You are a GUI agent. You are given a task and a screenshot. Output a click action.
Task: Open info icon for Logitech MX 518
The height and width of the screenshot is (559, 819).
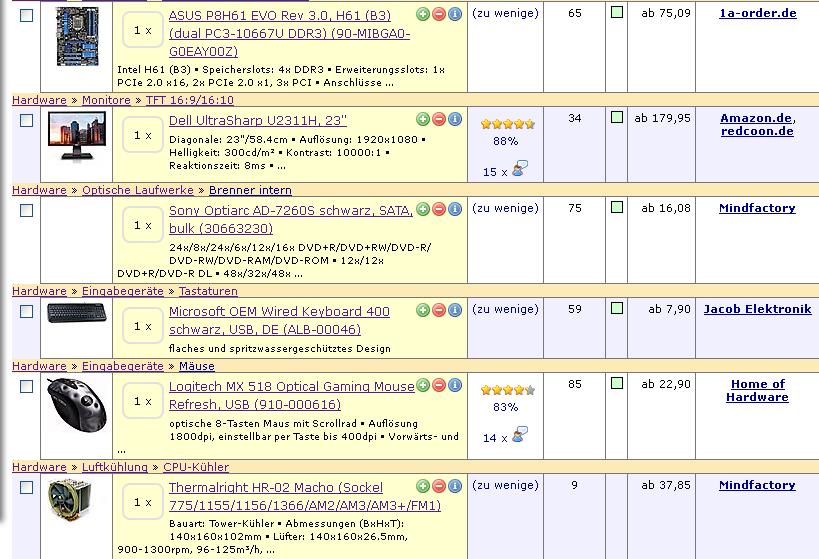[455, 385]
